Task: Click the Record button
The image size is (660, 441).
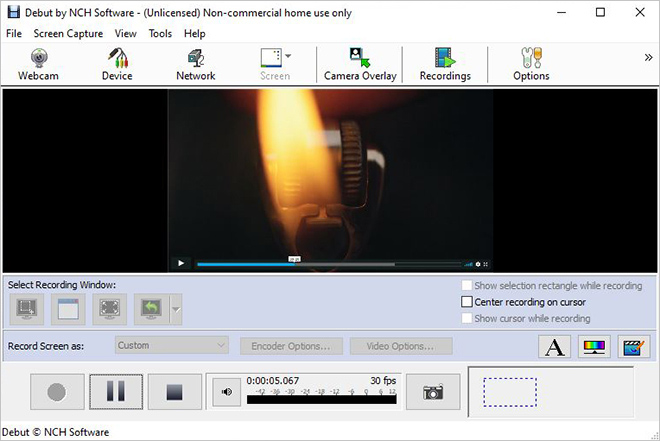Action: click(x=57, y=392)
